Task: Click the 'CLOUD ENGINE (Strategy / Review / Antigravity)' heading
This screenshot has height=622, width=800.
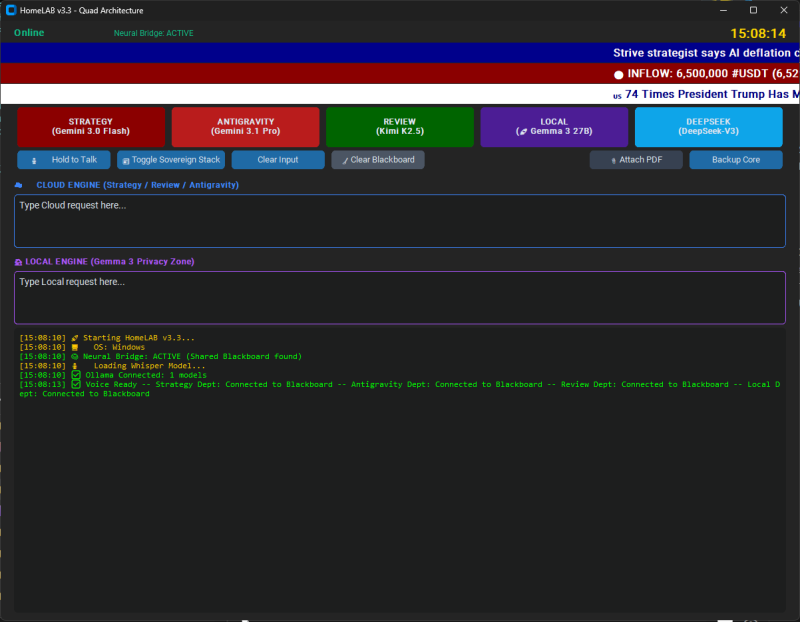Action: [137, 185]
